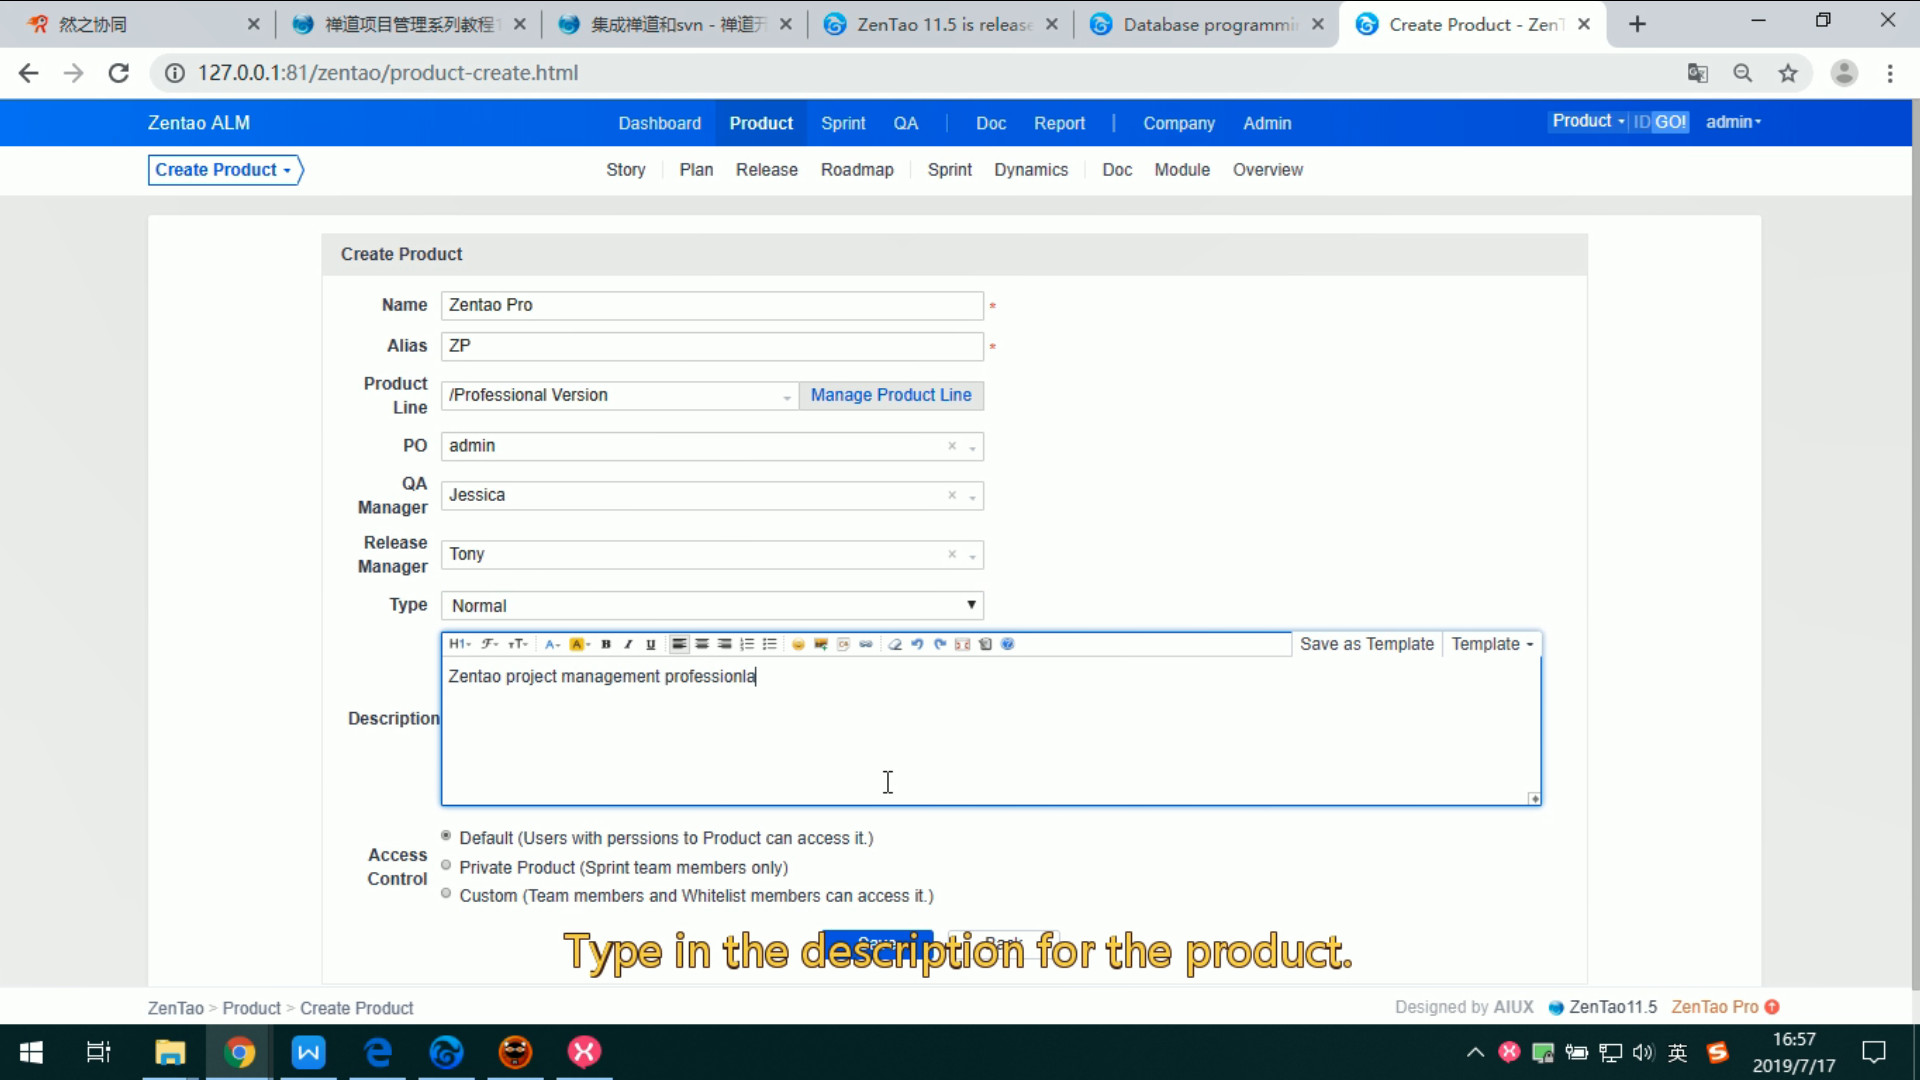Toggle italic formatting in description editor
The image size is (1920, 1080).
628,644
